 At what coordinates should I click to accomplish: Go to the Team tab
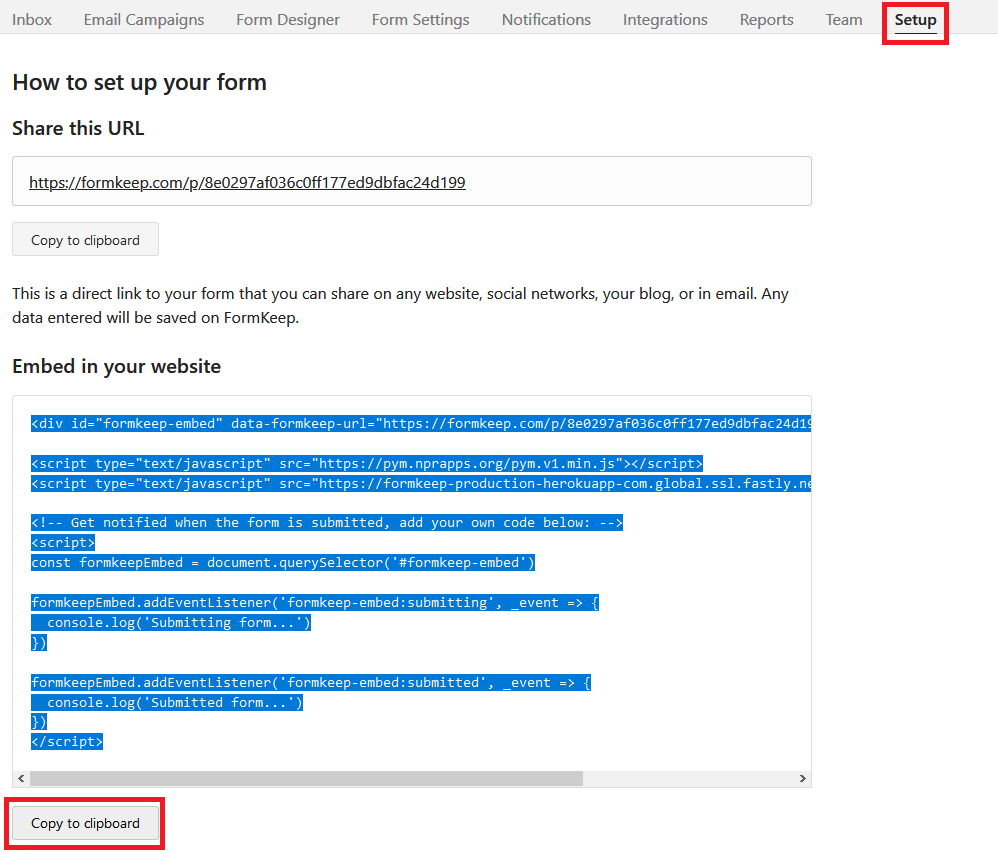[x=844, y=20]
